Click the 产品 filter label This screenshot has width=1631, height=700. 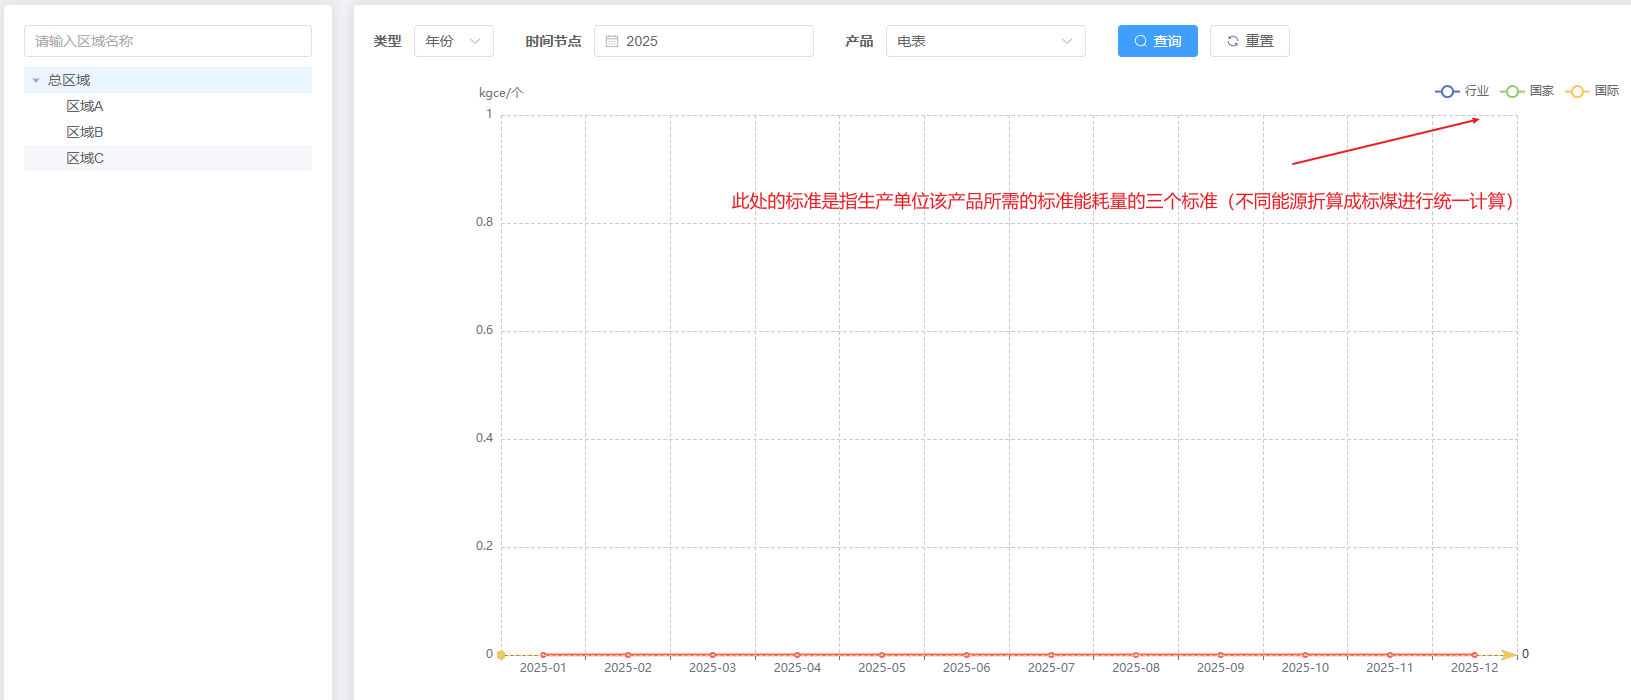click(x=859, y=41)
